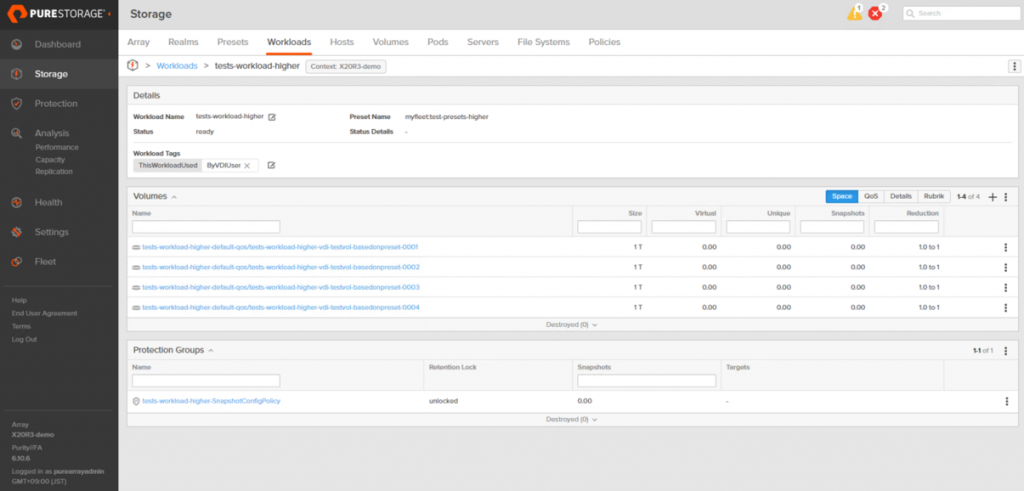Viewport: 1024px width, 491px height.
Task: Collapse the Volumes panel
Action: [x=174, y=197]
